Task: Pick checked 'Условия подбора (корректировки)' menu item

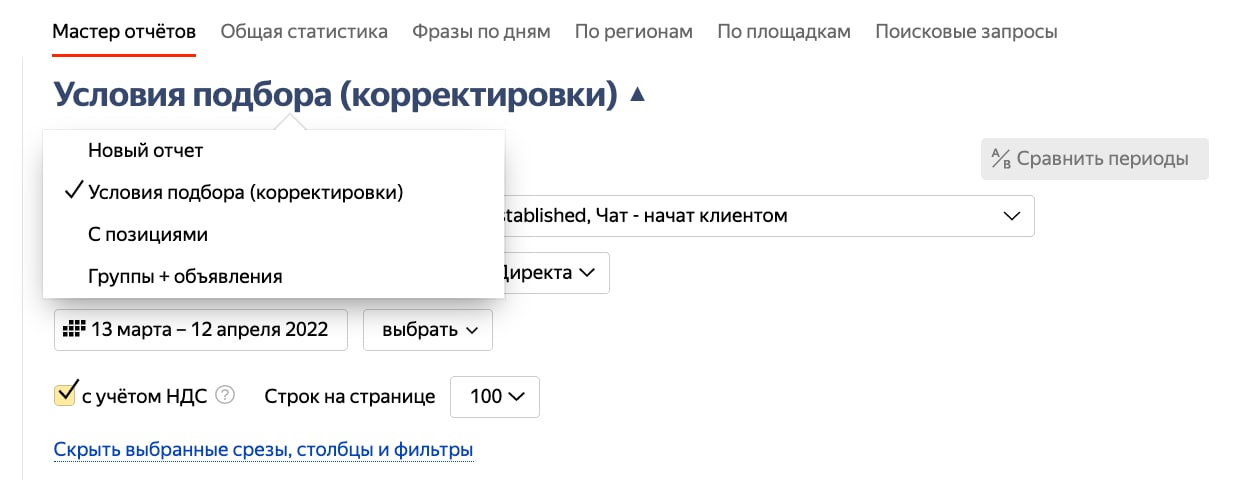Action: pos(245,193)
